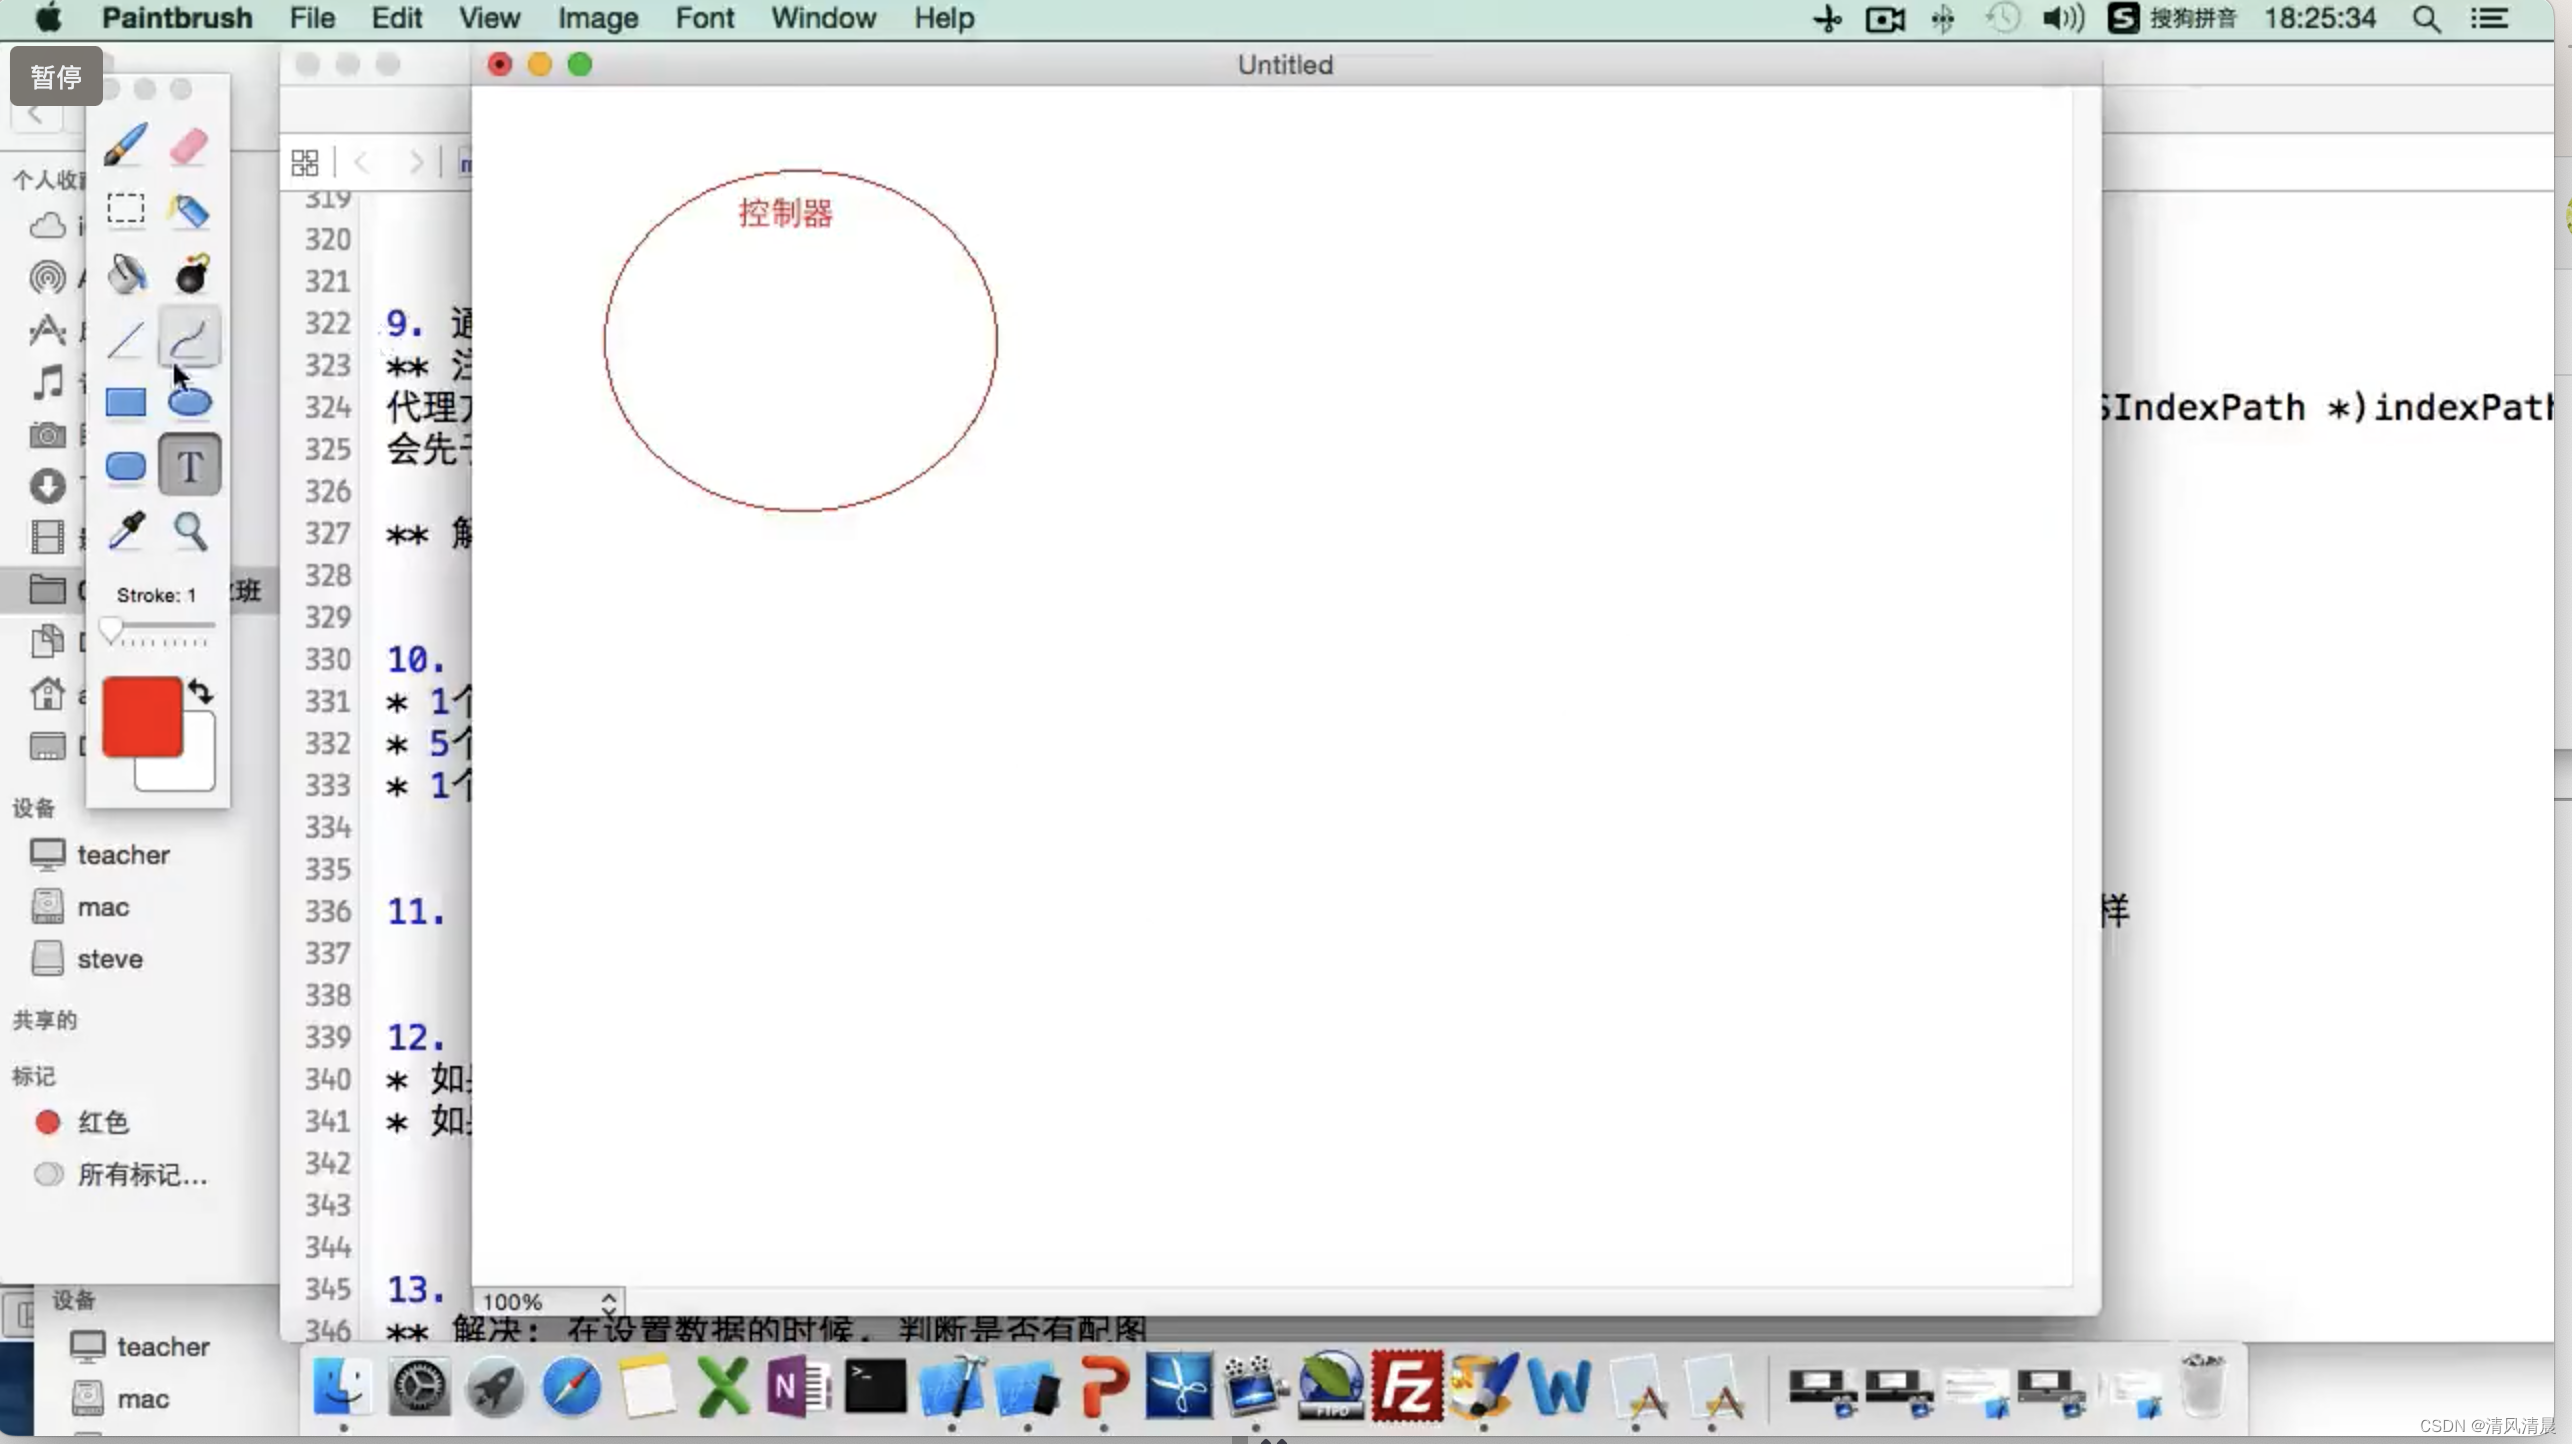Select the Eraser tool
The image size is (2572, 1444).
pyautogui.click(x=189, y=145)
